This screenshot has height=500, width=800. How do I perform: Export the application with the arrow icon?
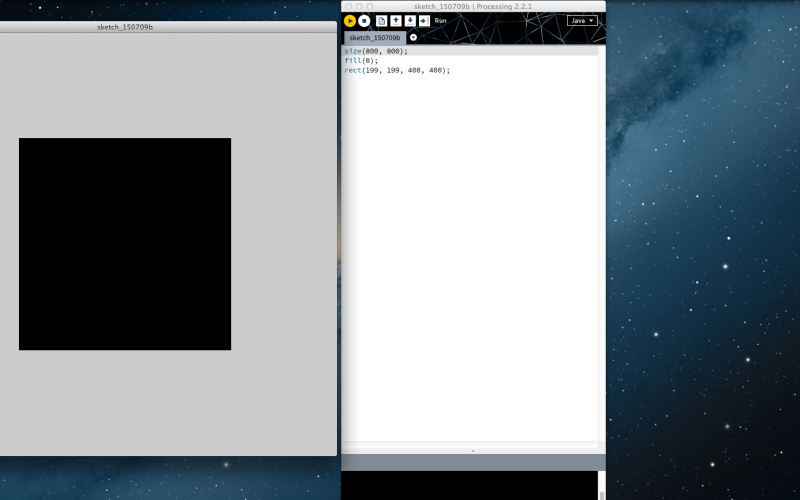(424, 21)
